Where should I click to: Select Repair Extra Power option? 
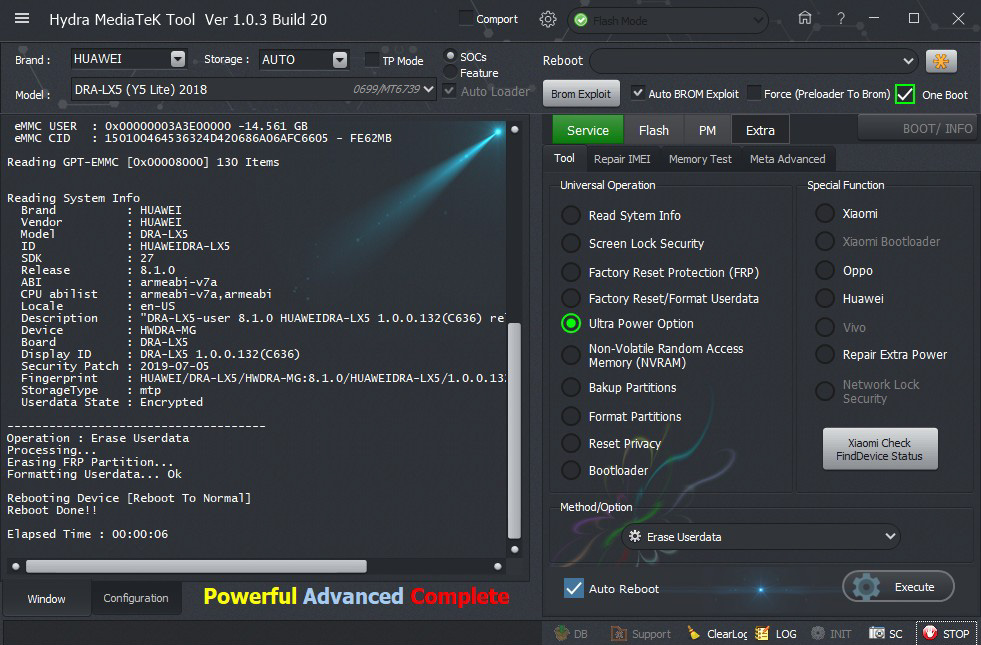coord(825,354)
